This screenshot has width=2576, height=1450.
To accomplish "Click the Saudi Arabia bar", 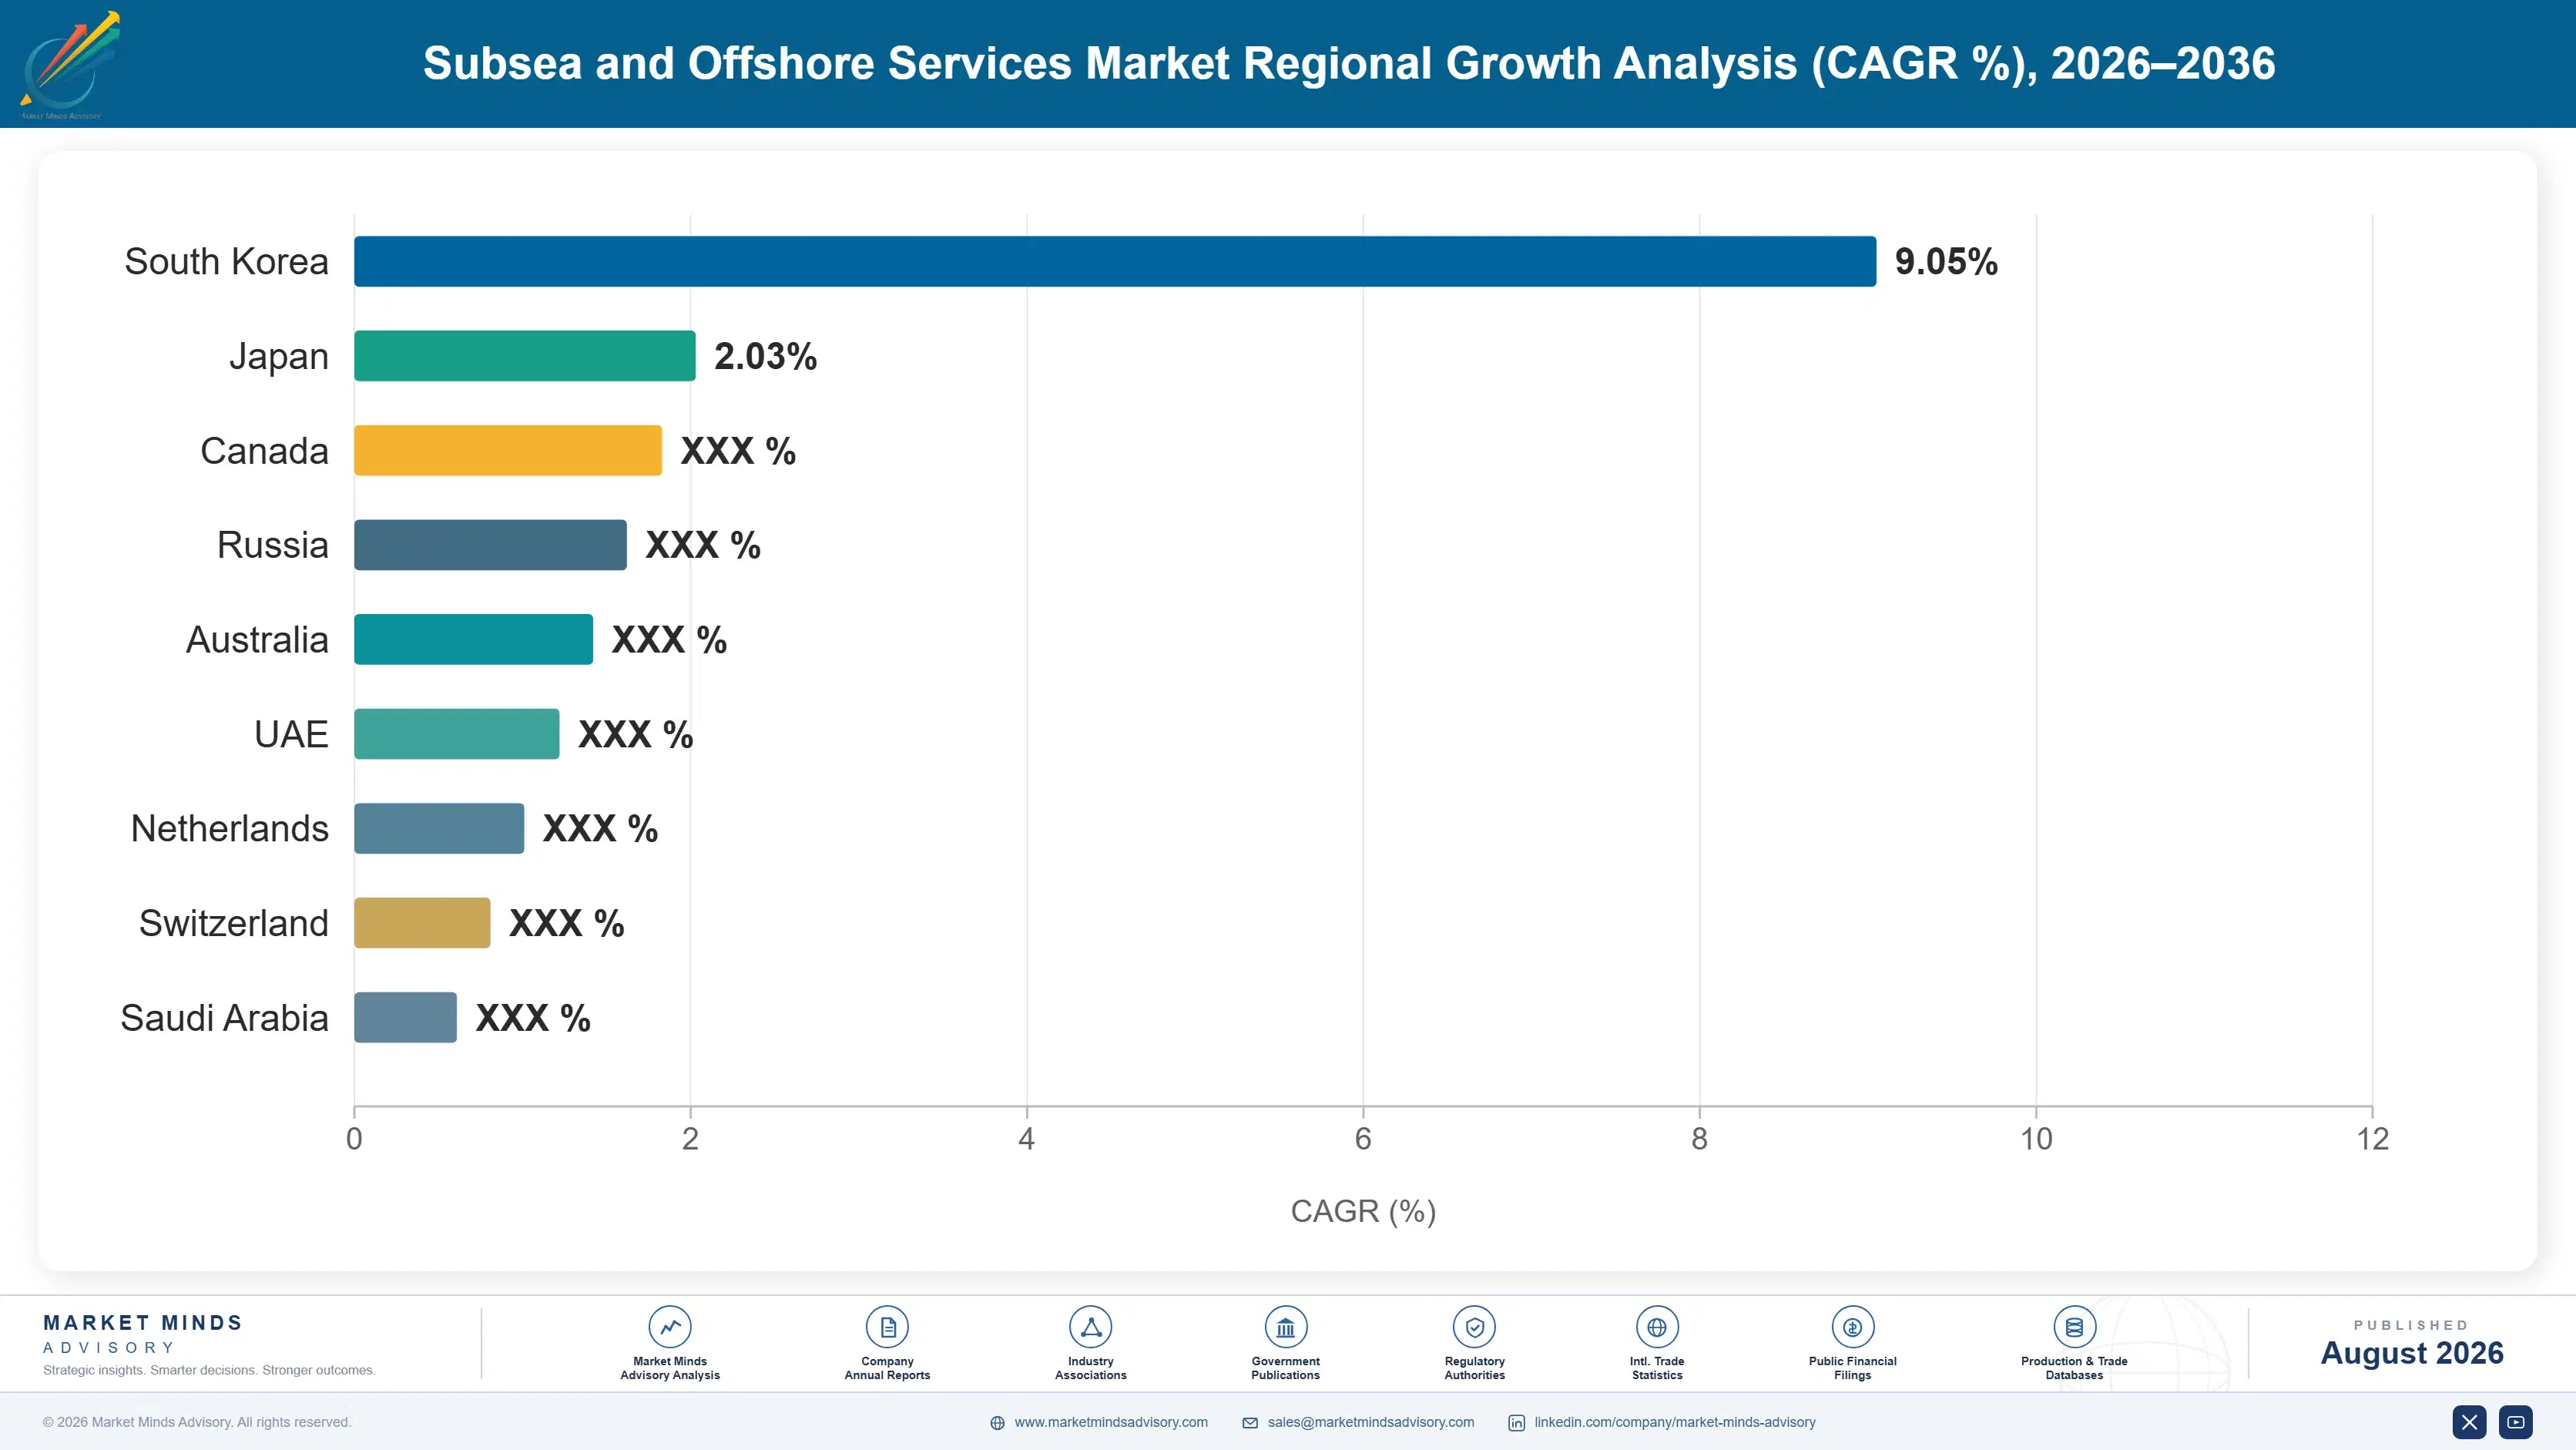I will point(405,1018).
